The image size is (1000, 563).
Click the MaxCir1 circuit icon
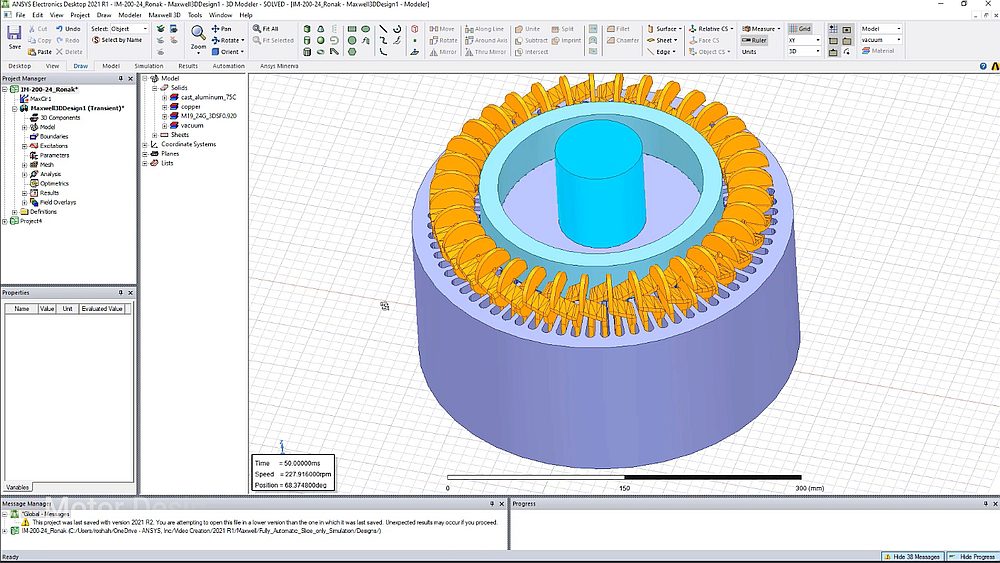click(24, 99)
